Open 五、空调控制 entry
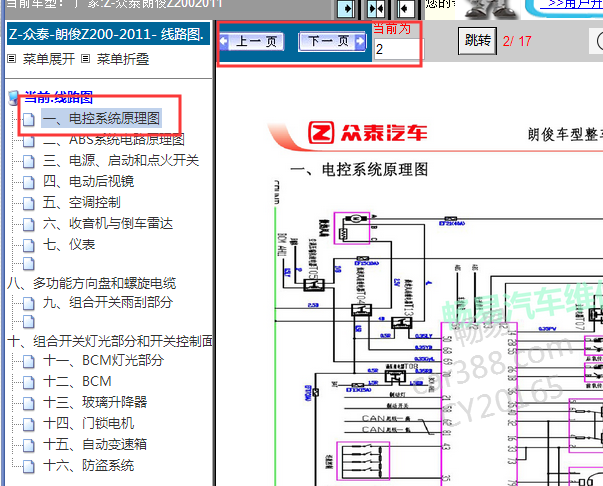 (82, 202)
